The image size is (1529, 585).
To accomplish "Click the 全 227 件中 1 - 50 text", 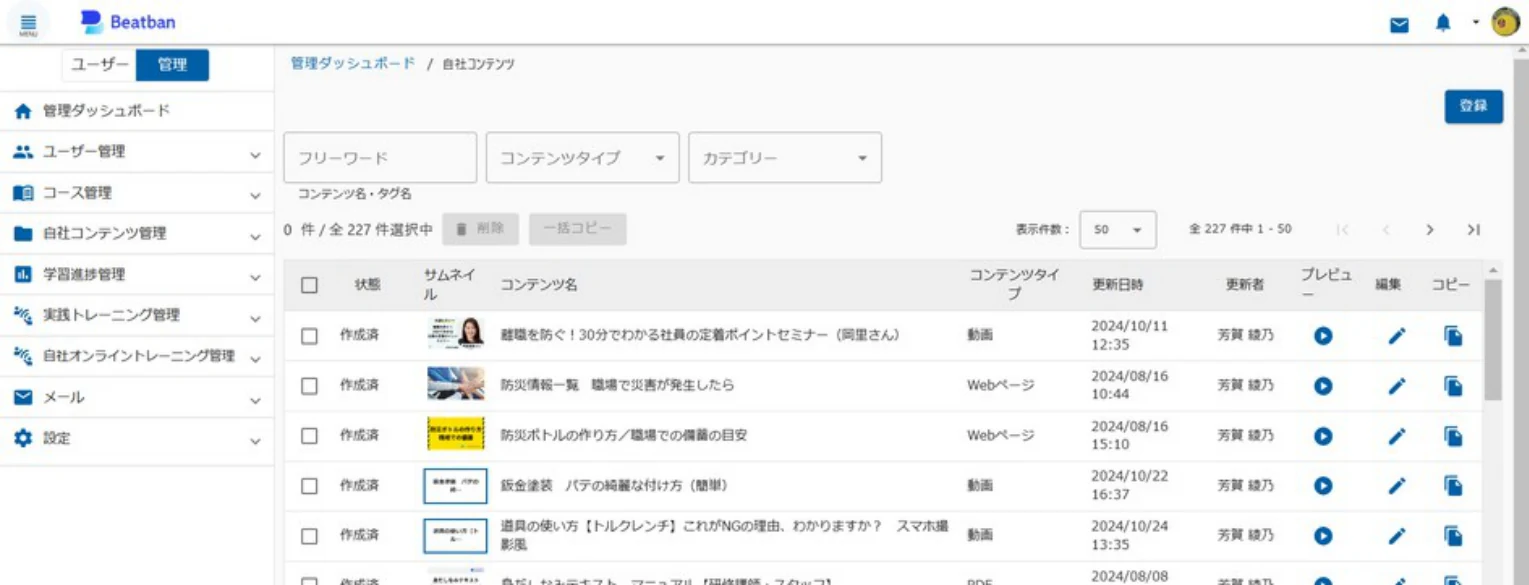I will pyautogui.click(x=1240, y=229).
